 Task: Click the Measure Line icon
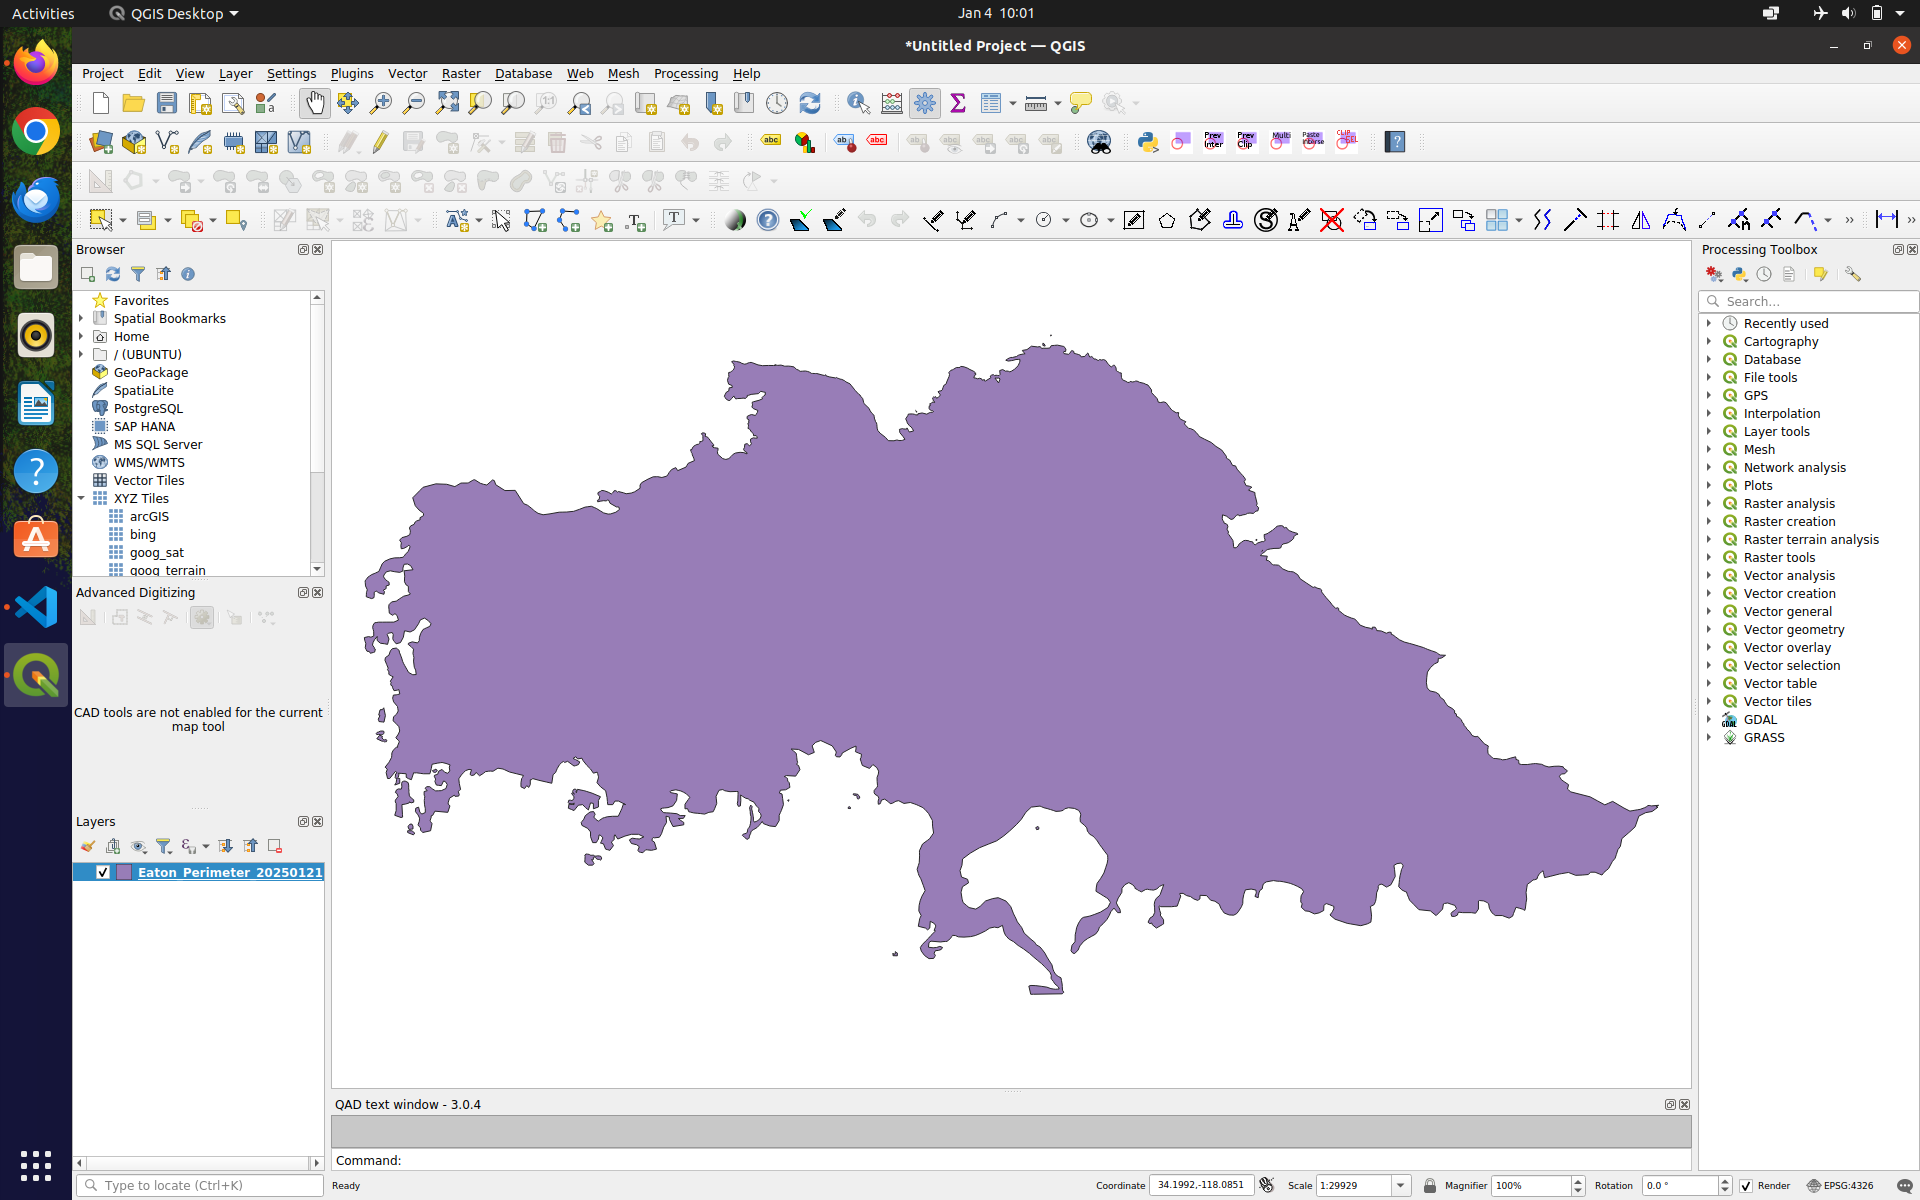click(1035, 103)
